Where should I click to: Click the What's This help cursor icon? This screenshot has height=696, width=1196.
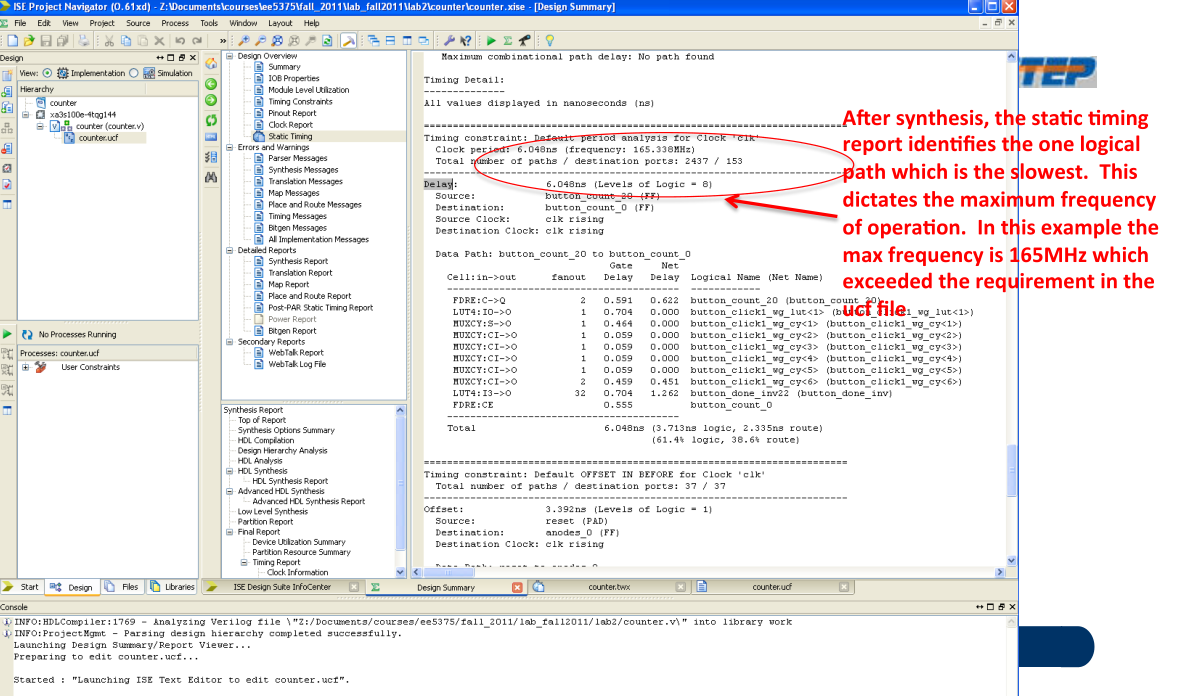[465, 40]
